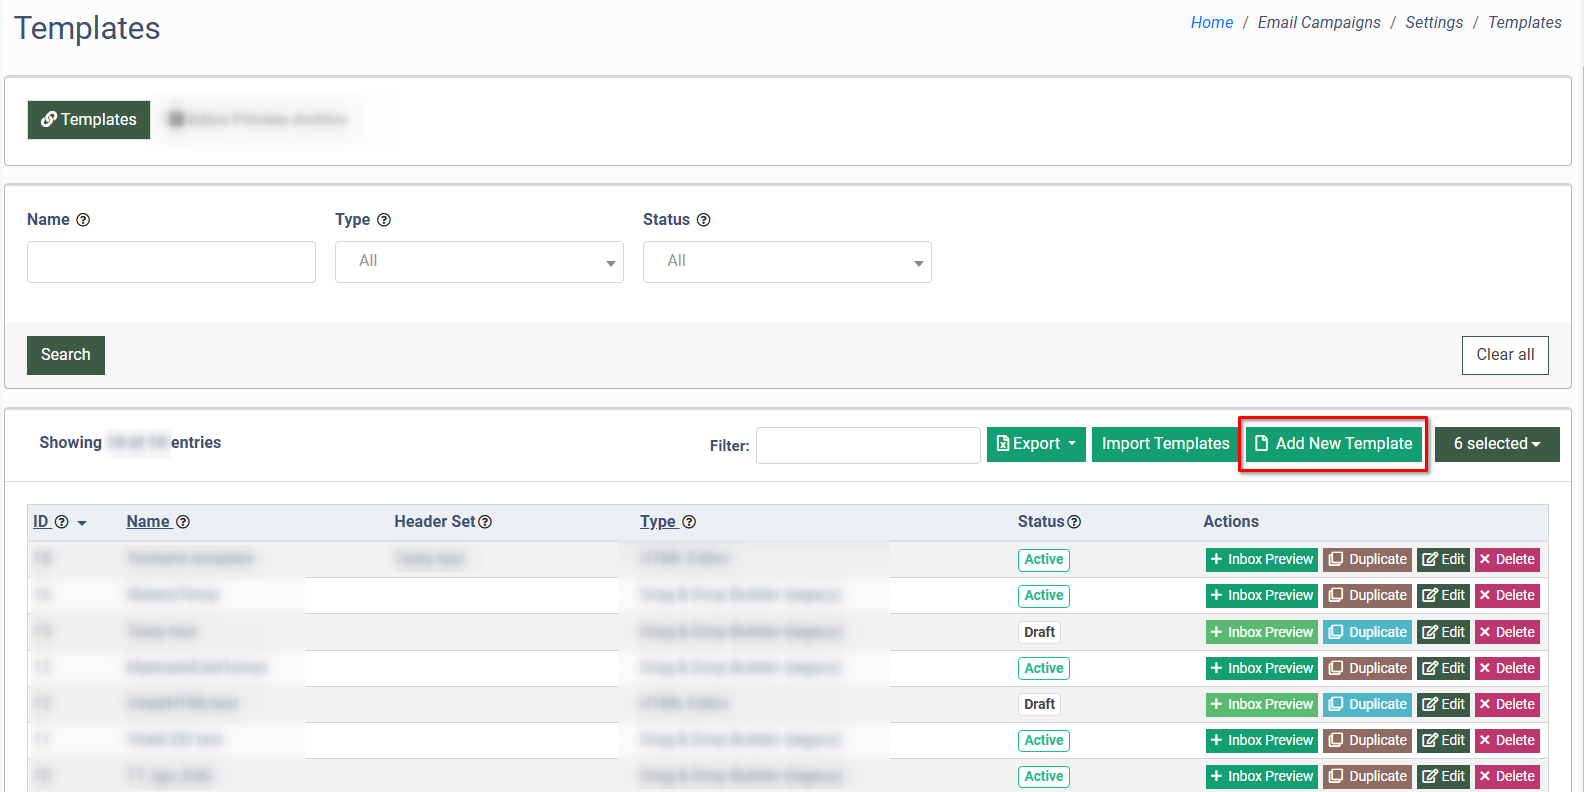
Task: Duplicate the template in the first row
Action: [x=1367, y=560]
